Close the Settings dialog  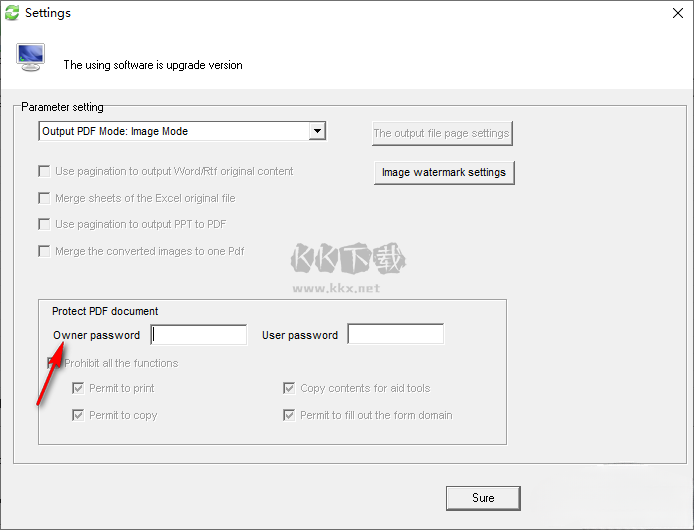click(x=678, y=13)
